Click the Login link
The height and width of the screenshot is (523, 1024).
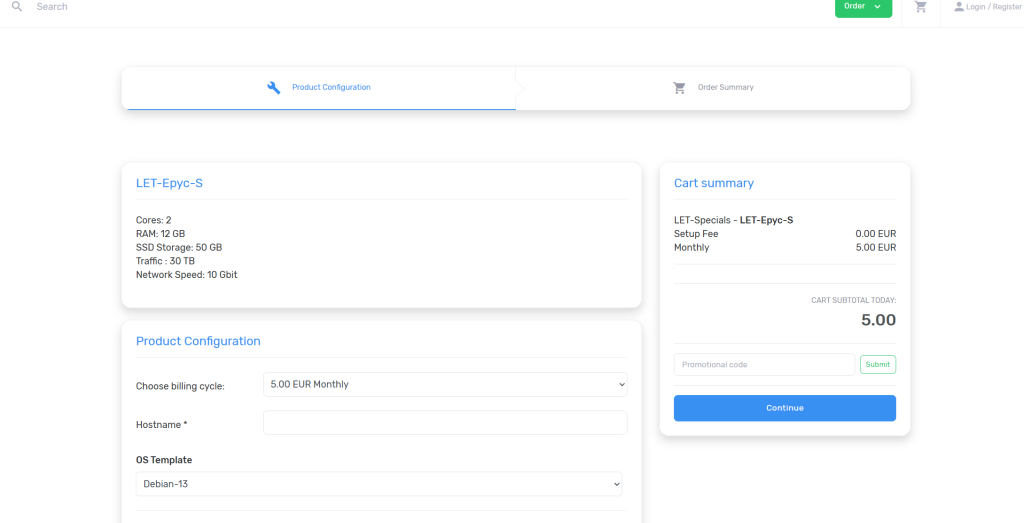[977, 7]
